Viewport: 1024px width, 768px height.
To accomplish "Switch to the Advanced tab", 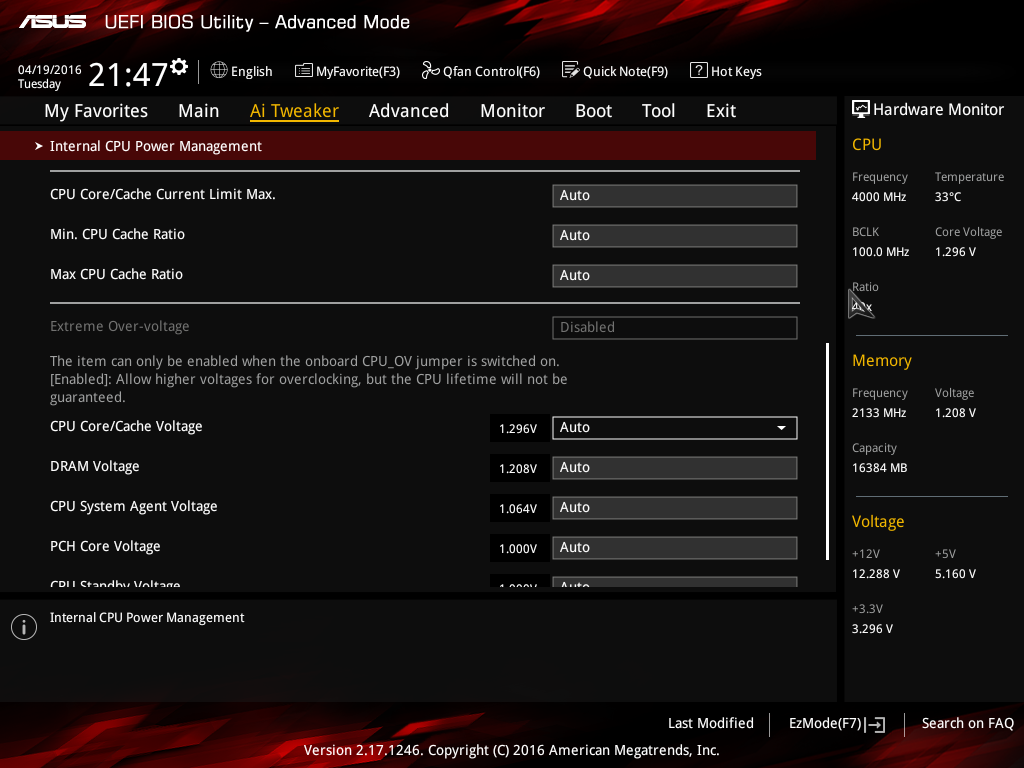I will (x=409, y=111).
